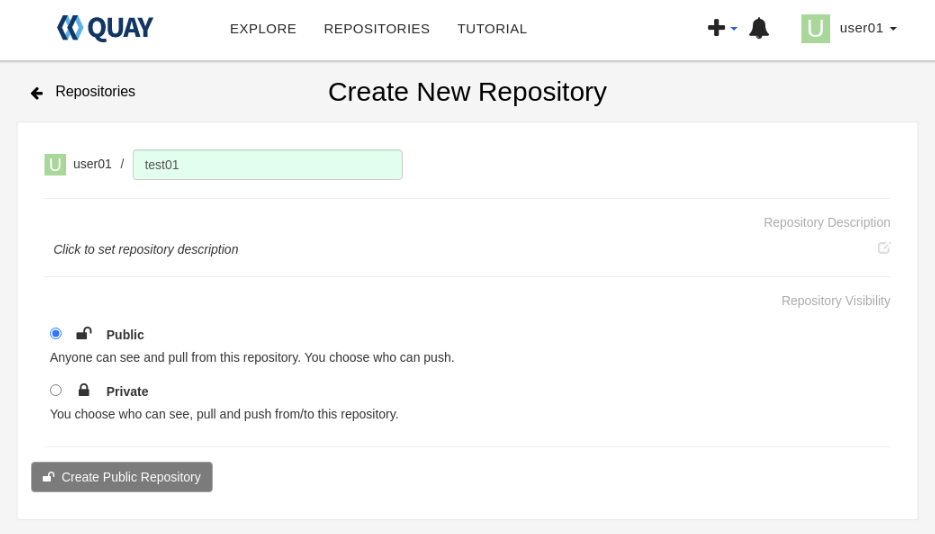Click to set repository description text

click(x=145, y=249)
